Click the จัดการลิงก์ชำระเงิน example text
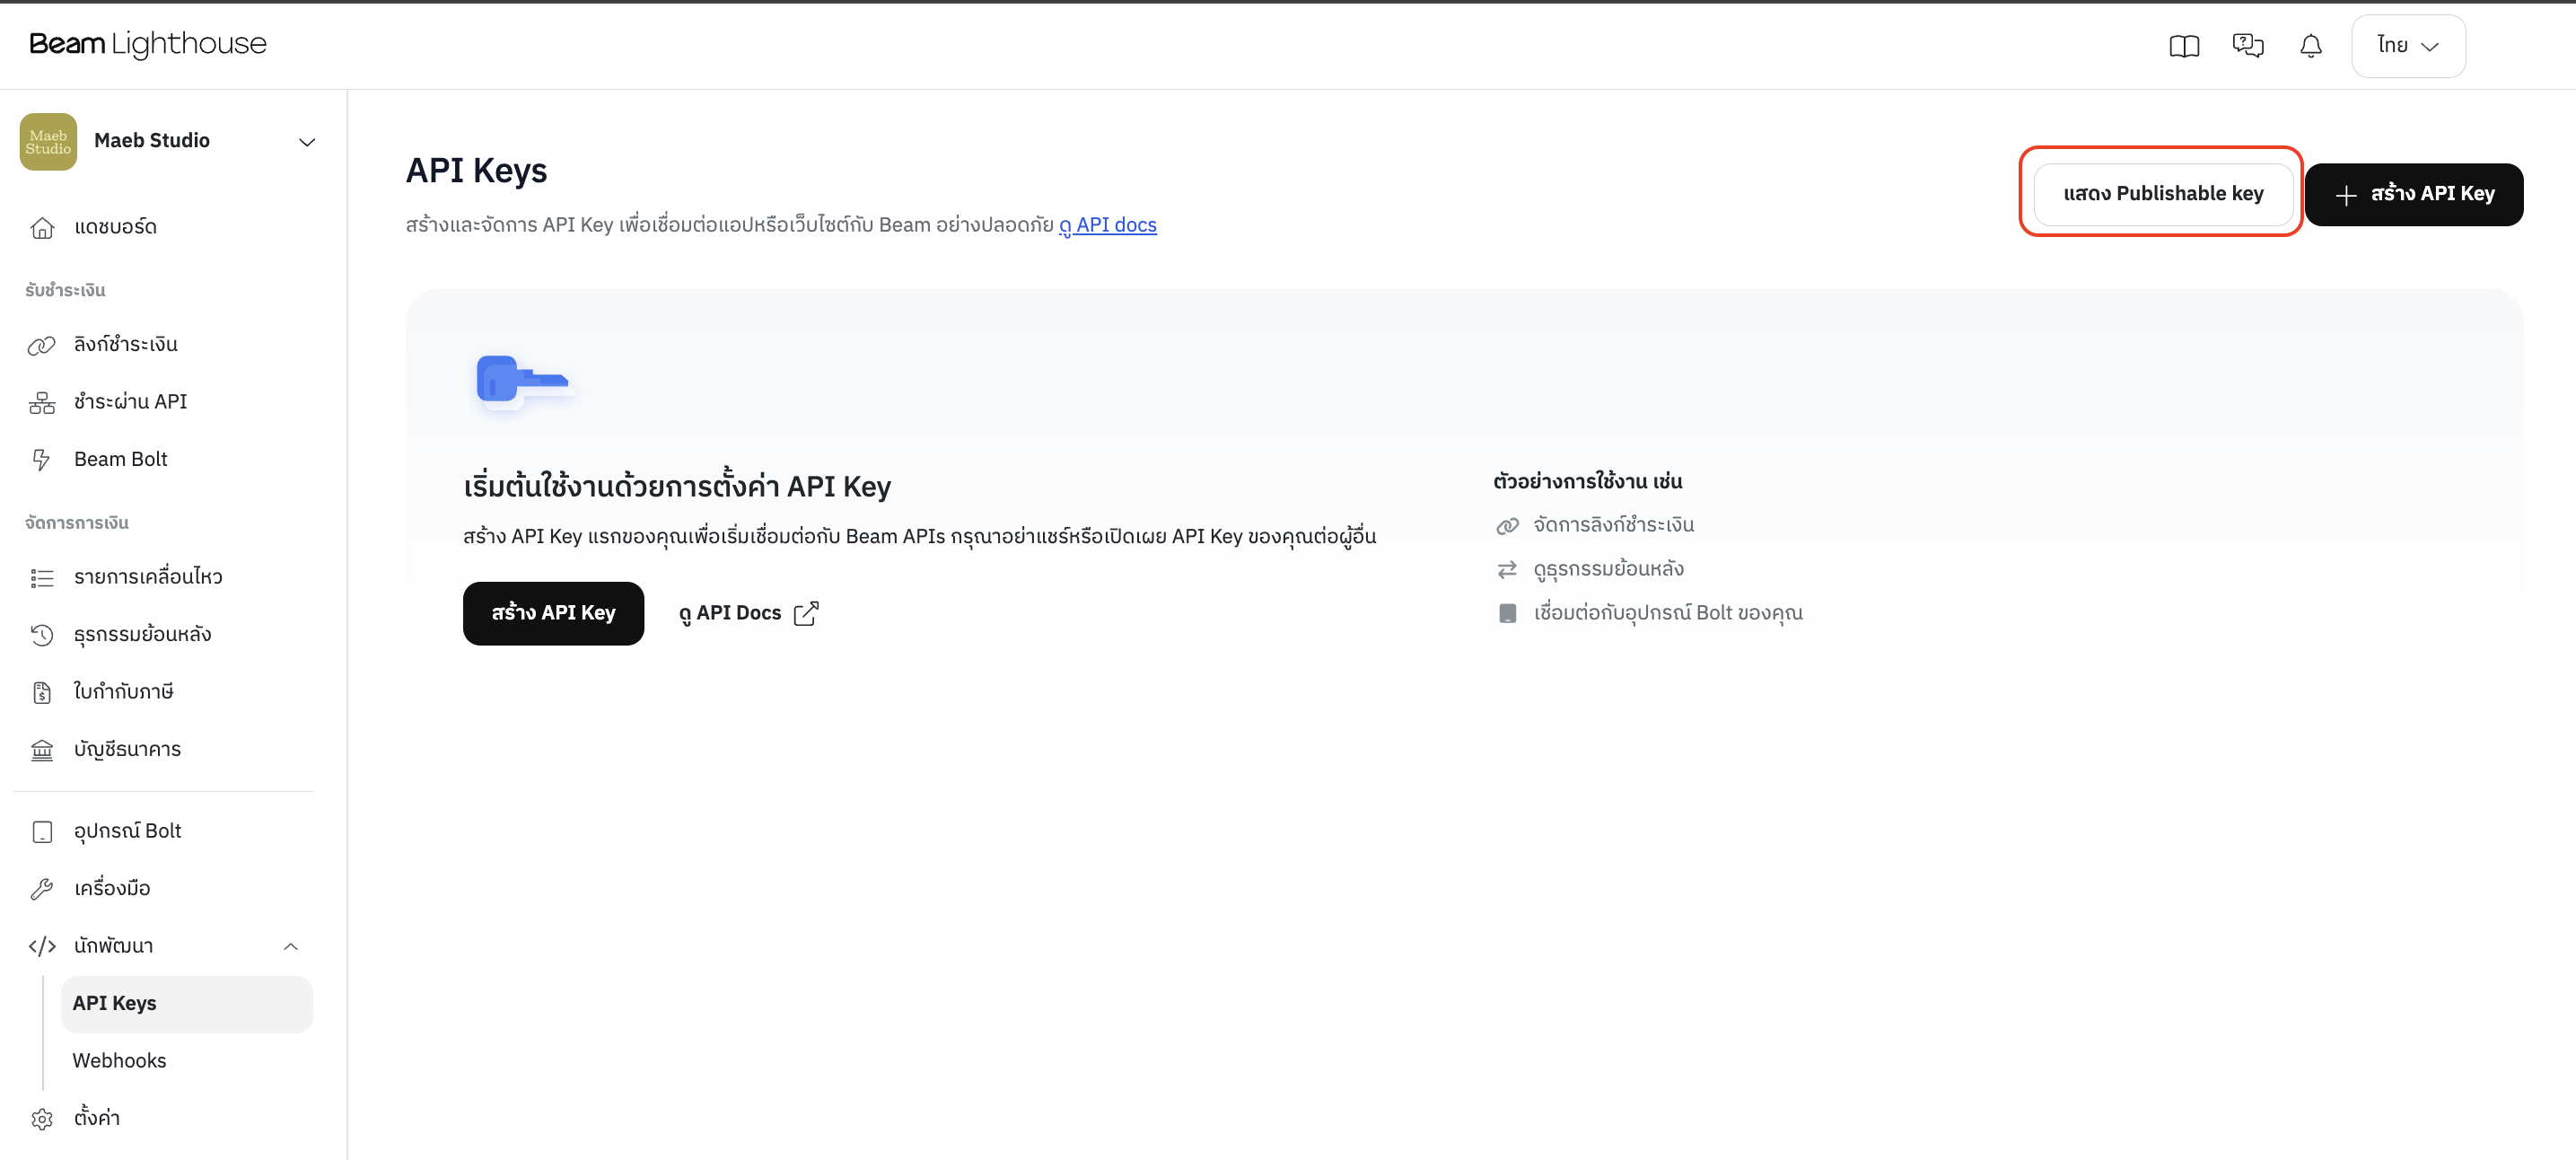This screenshot has height=1160, width=2576. 1614,525
